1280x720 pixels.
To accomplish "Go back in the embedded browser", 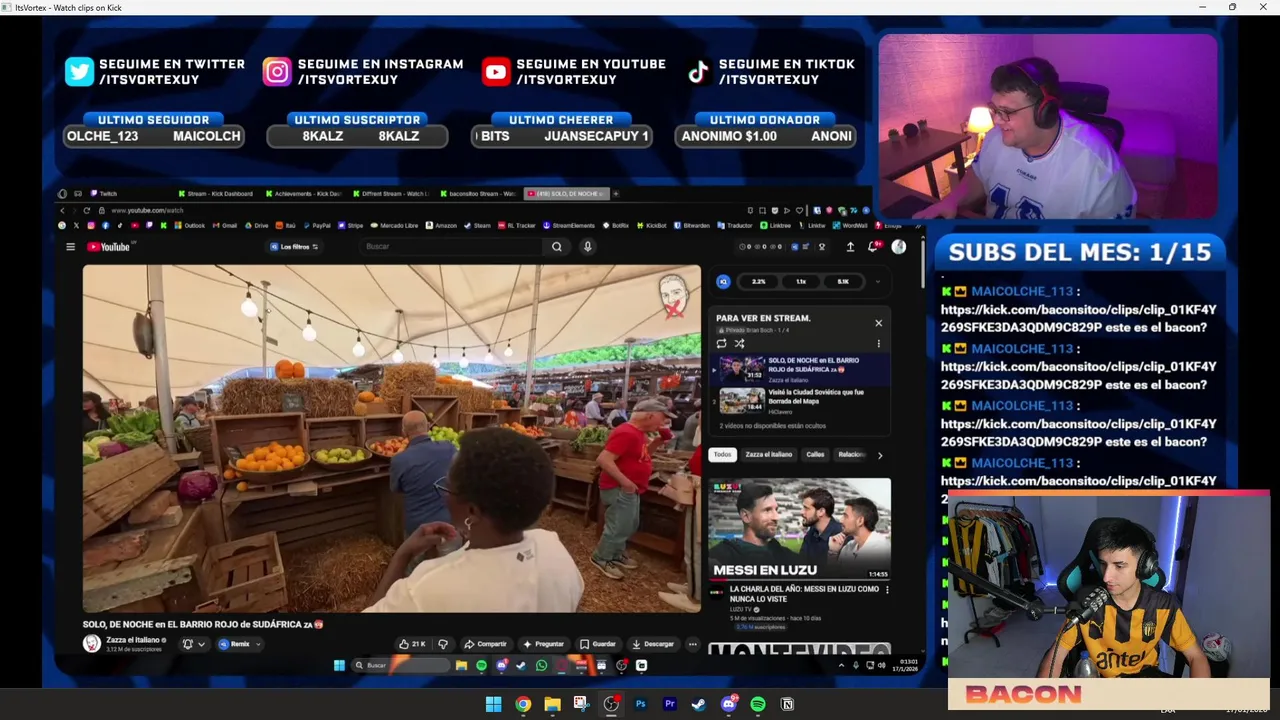I will click(62, 210).
